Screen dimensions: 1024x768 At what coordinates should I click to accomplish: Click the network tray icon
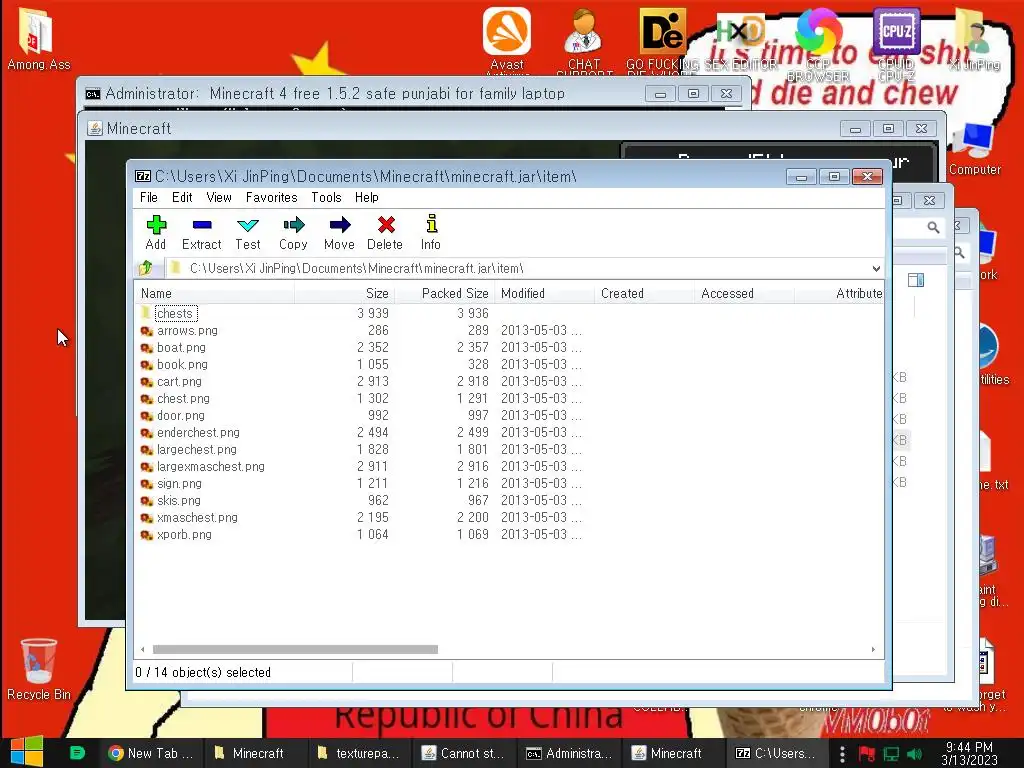coord(891,754)
